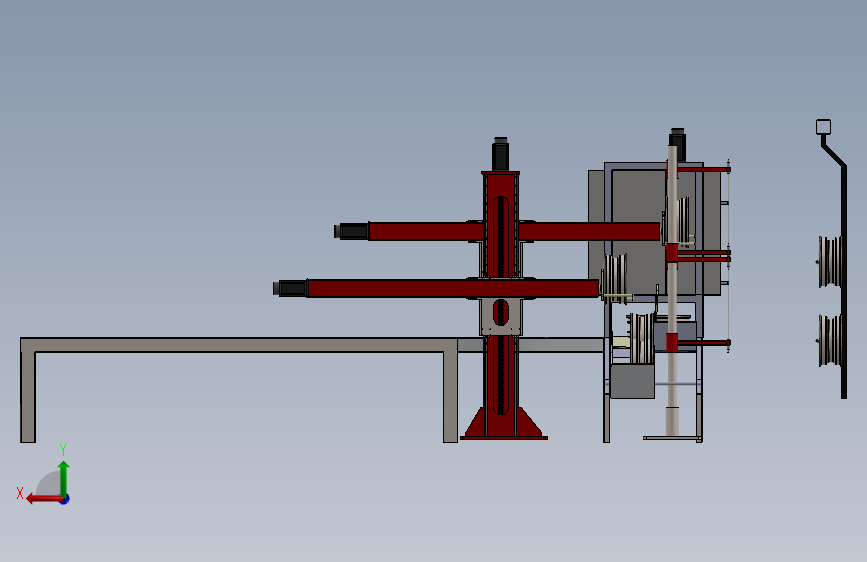The image size is (867, 562).
Task: Select the black motor on the upper arm end
Action: click(352, 231)
